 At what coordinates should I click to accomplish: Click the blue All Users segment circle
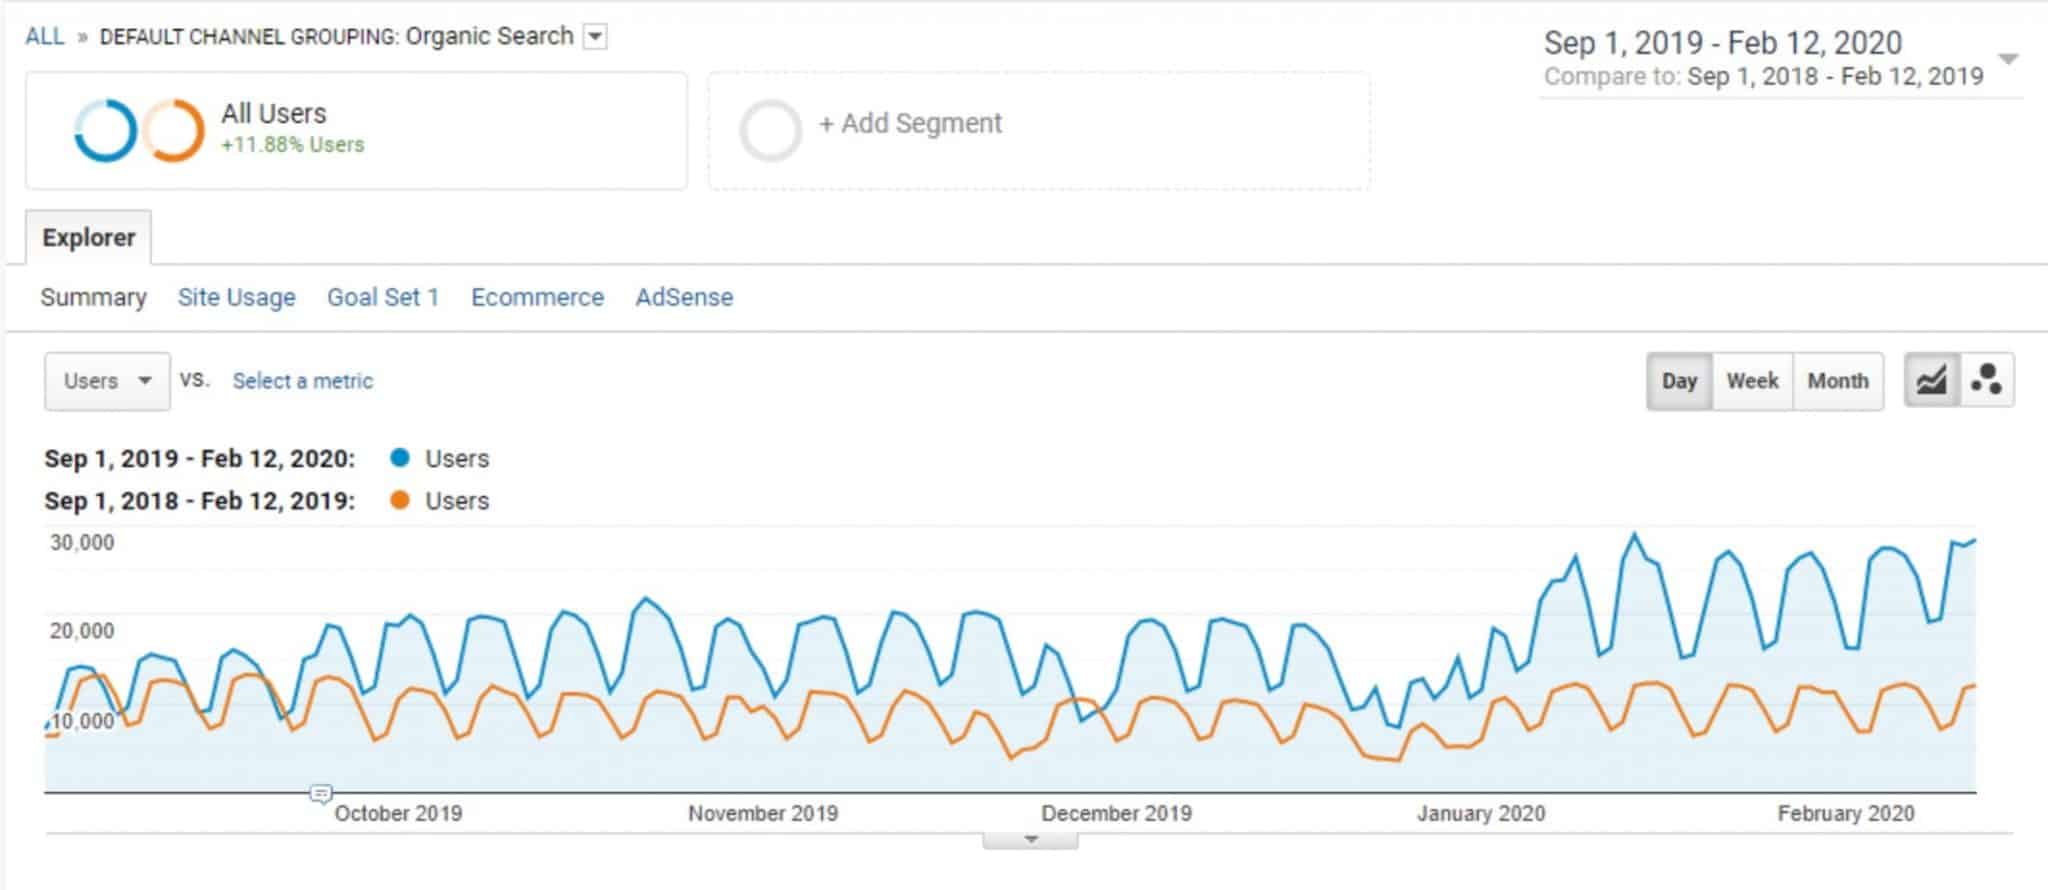click(x=105, y=130)
